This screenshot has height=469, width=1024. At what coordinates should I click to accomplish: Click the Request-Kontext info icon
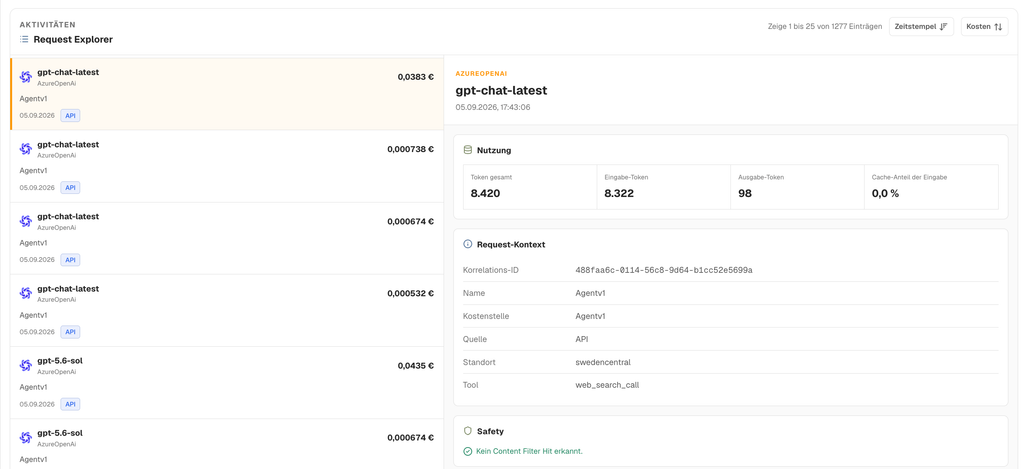click(467, 244)
